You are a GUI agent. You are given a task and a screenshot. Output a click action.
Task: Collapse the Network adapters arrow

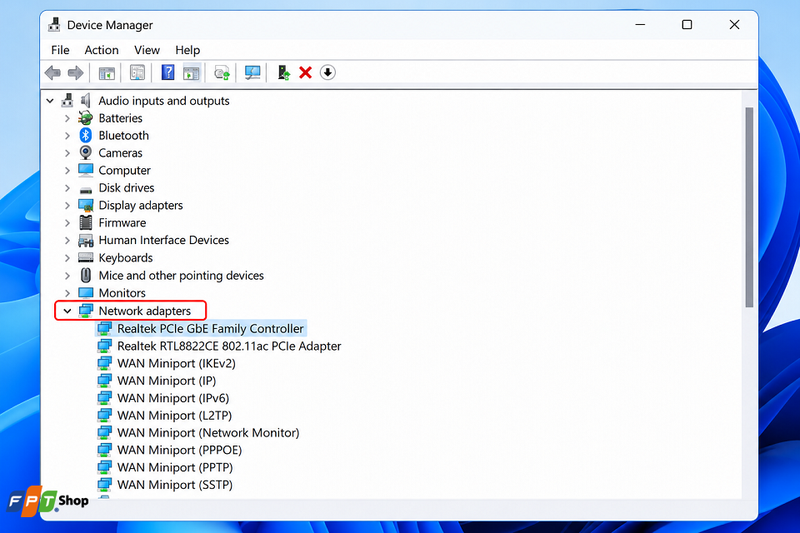(x=67, y=311)
